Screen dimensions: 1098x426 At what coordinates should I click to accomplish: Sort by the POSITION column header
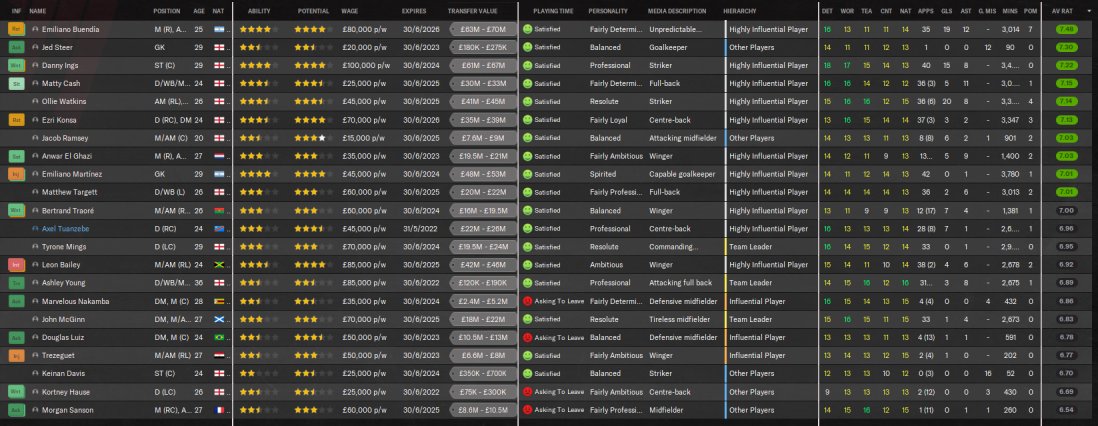[167, 11]
